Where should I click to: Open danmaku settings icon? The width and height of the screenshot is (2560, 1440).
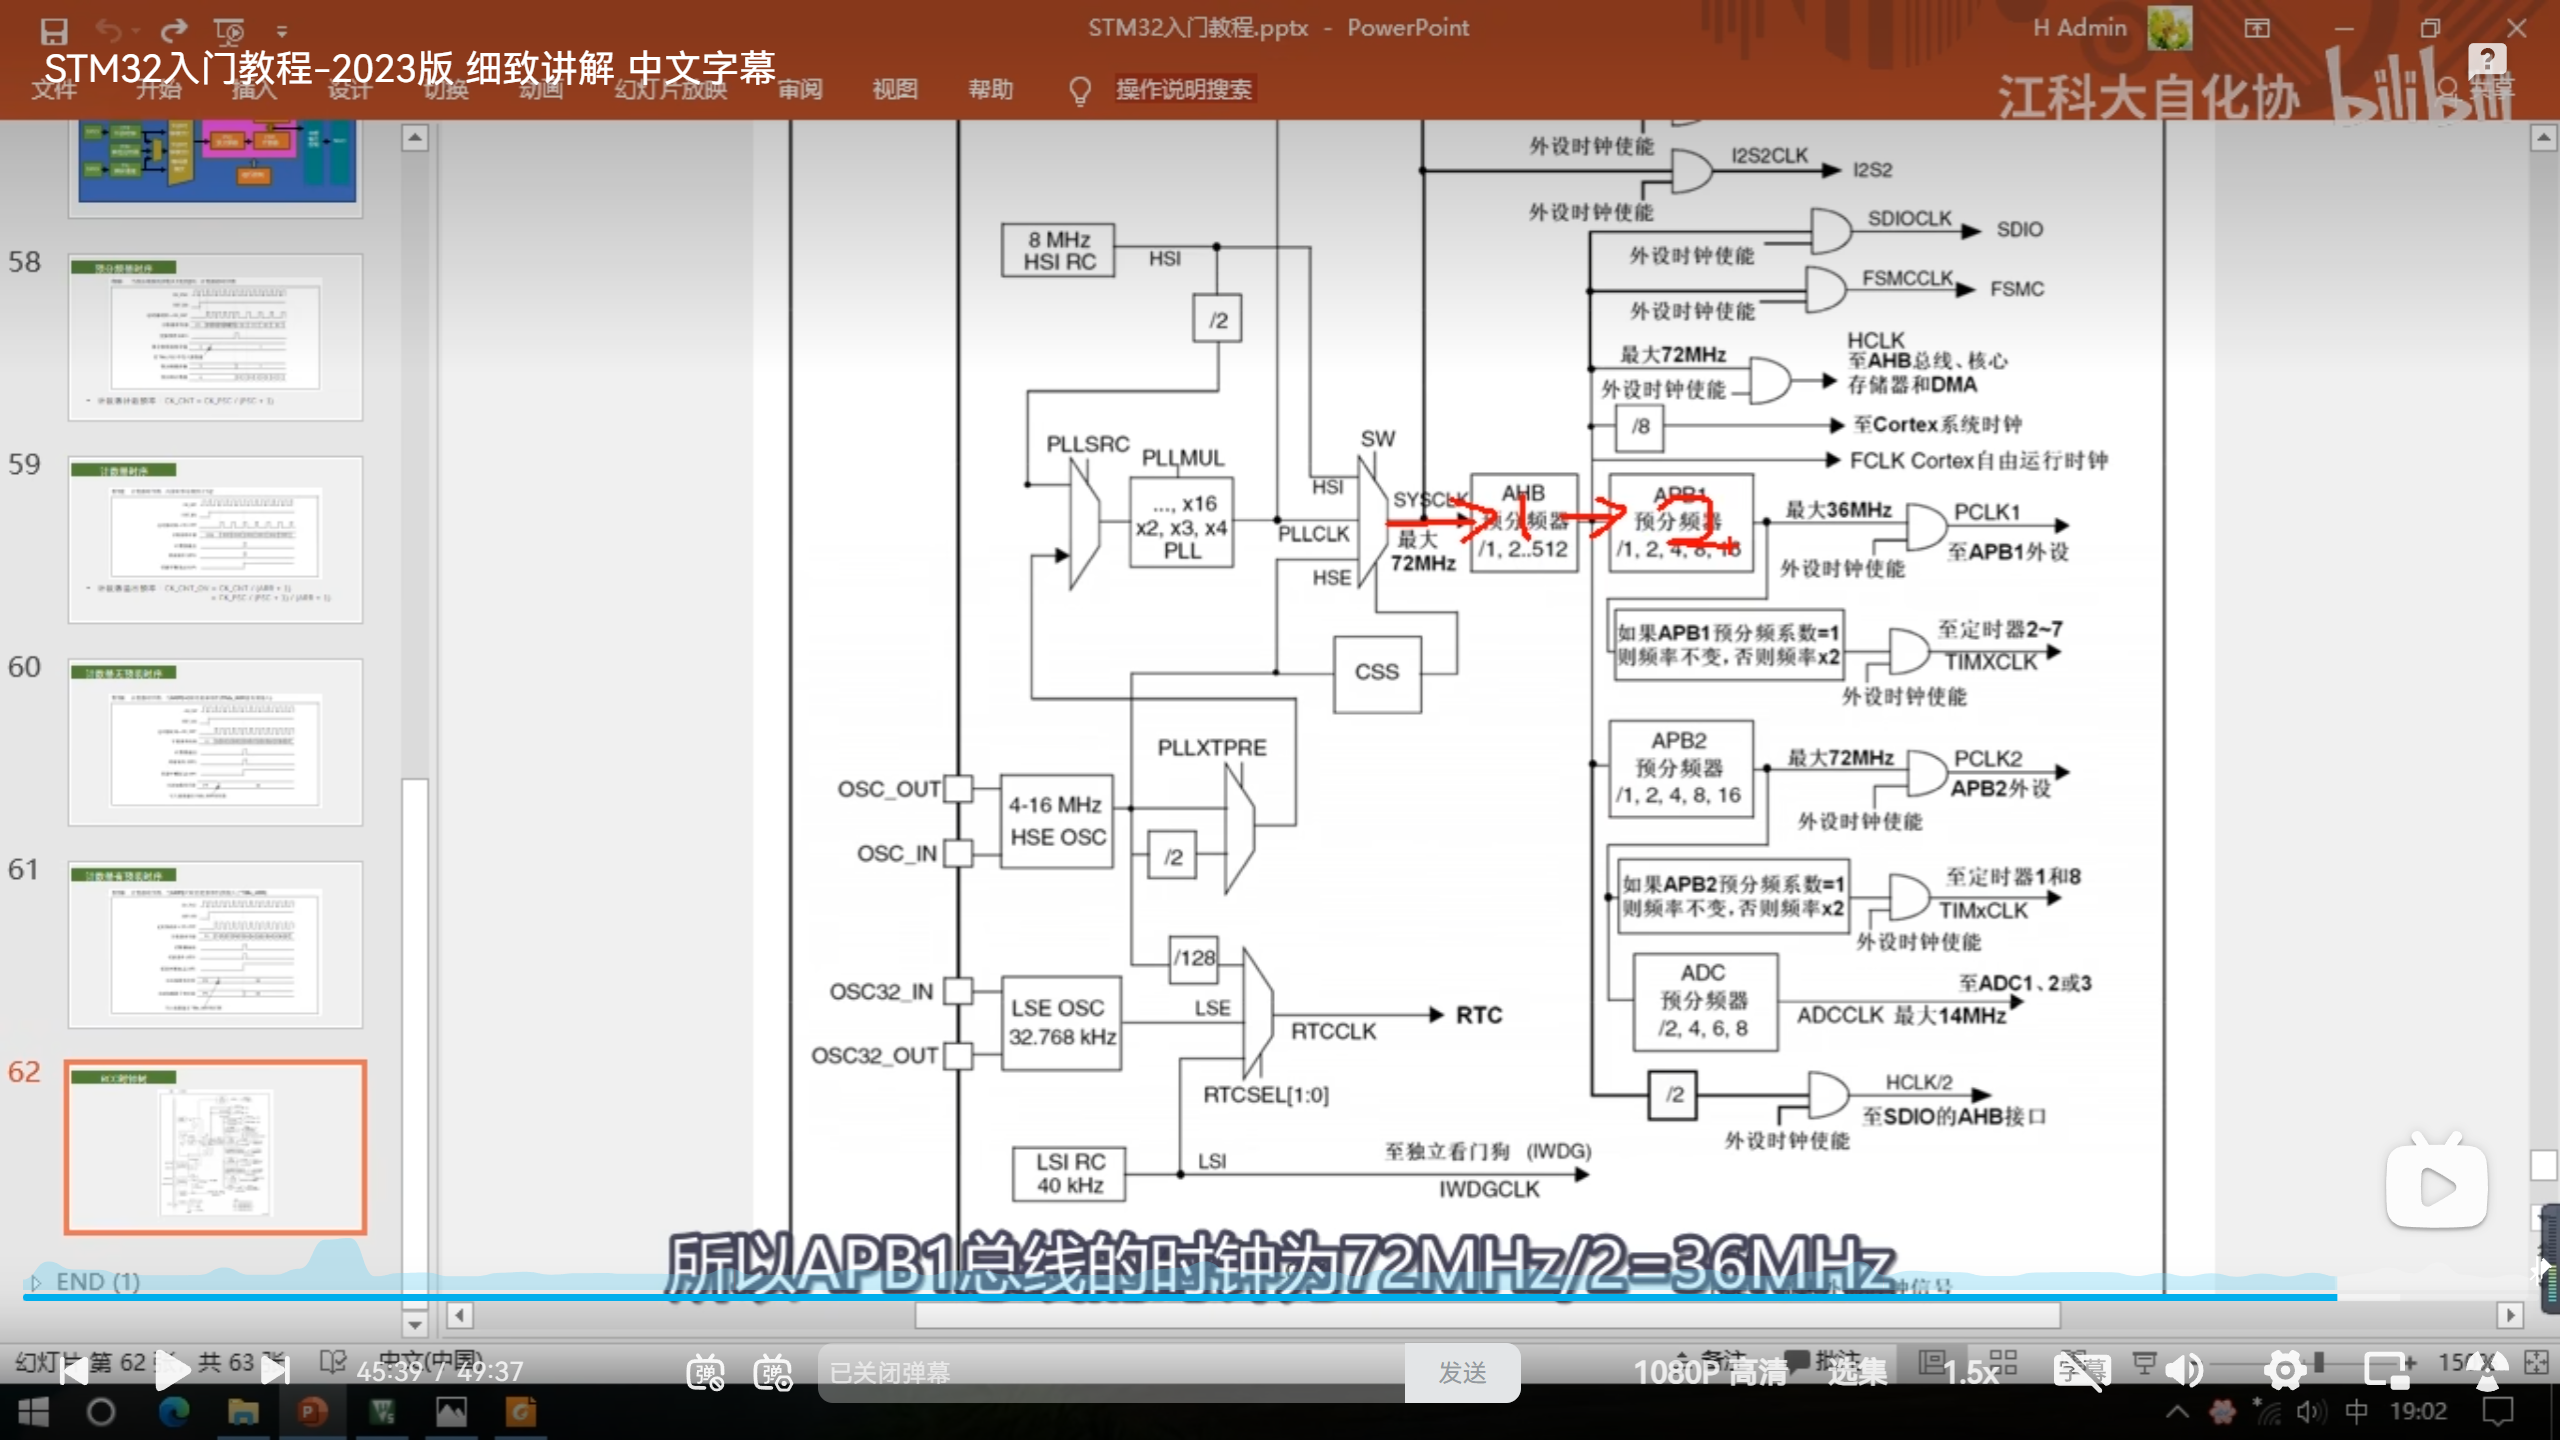tap(773, 1372)
